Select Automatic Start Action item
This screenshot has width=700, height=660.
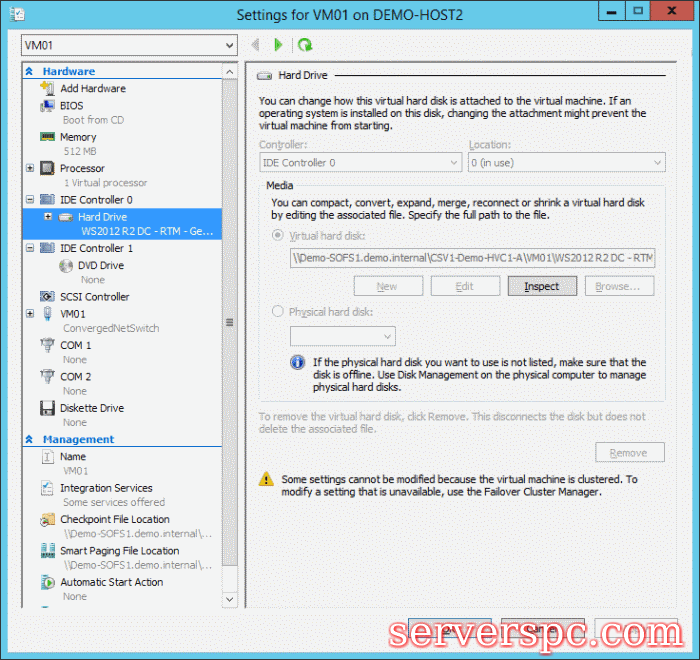(x=111, y=582)
